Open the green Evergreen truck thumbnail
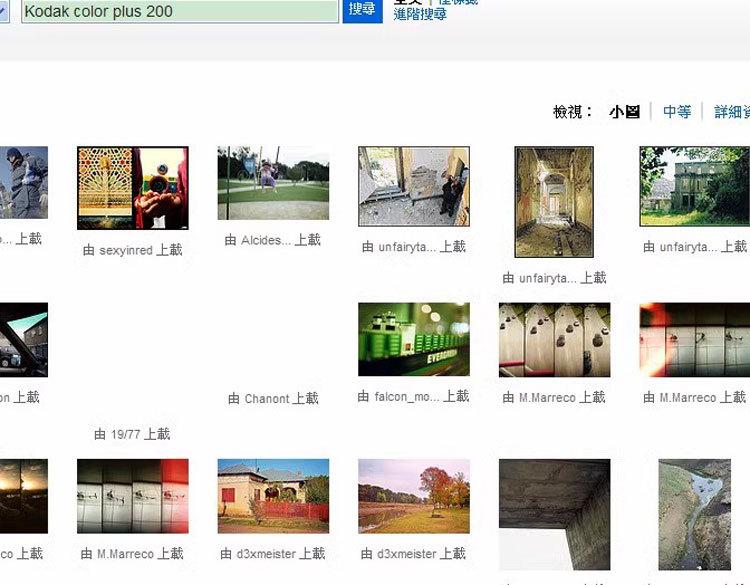The width and height of the screenshot is (750, 585). 414,339
